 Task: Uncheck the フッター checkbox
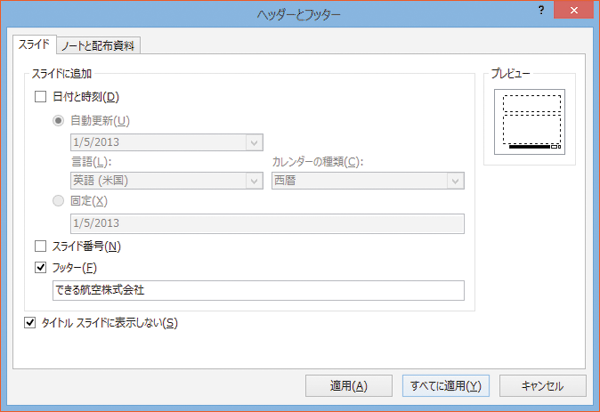click(41, 267)
